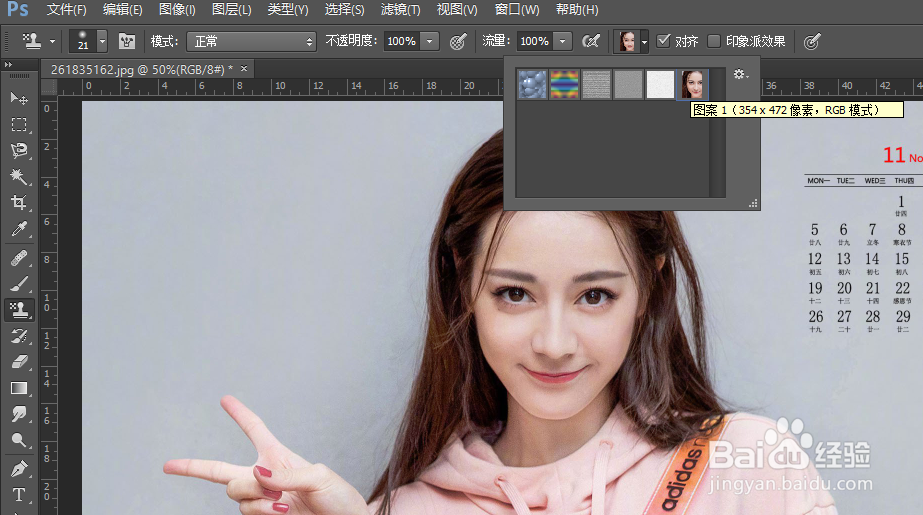This screenshot has height=515, width=923.
Task: Open the 流量 flow slider arrow
Action: click(x=563, y=41)
